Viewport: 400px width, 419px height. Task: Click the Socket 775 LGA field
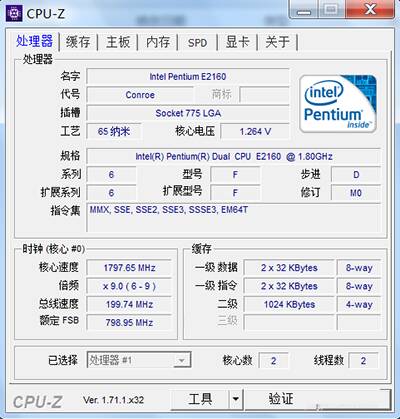[188, 113]
